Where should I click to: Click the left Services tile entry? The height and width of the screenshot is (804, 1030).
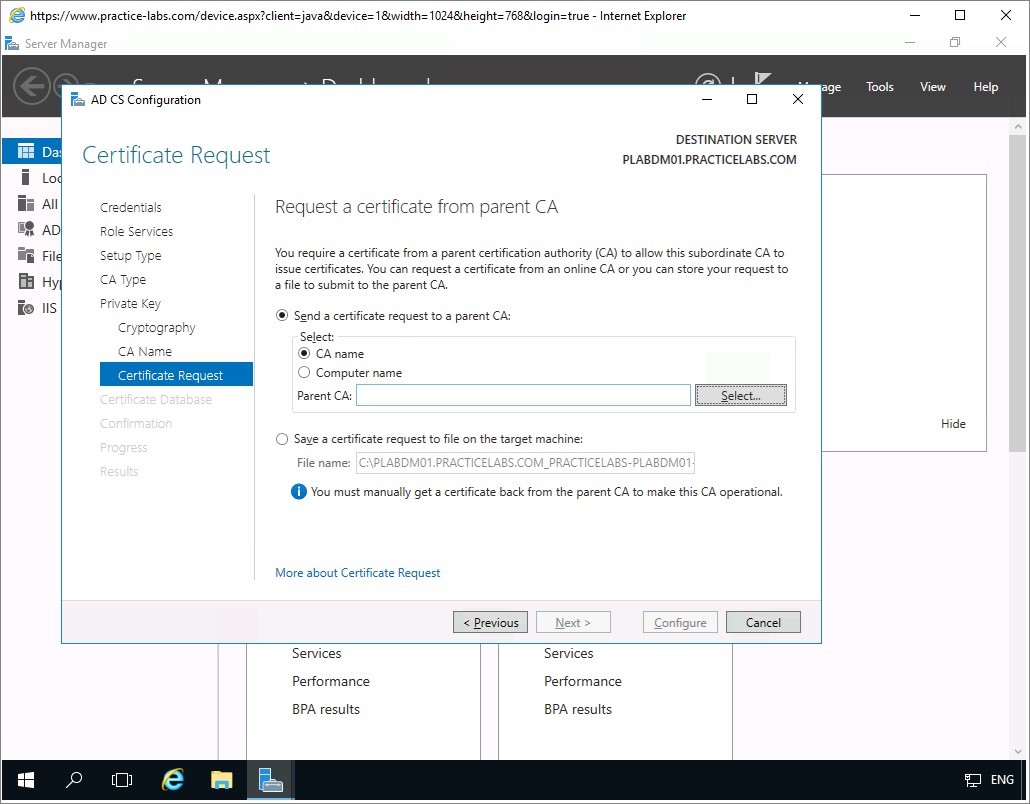(x=317, y=653)
